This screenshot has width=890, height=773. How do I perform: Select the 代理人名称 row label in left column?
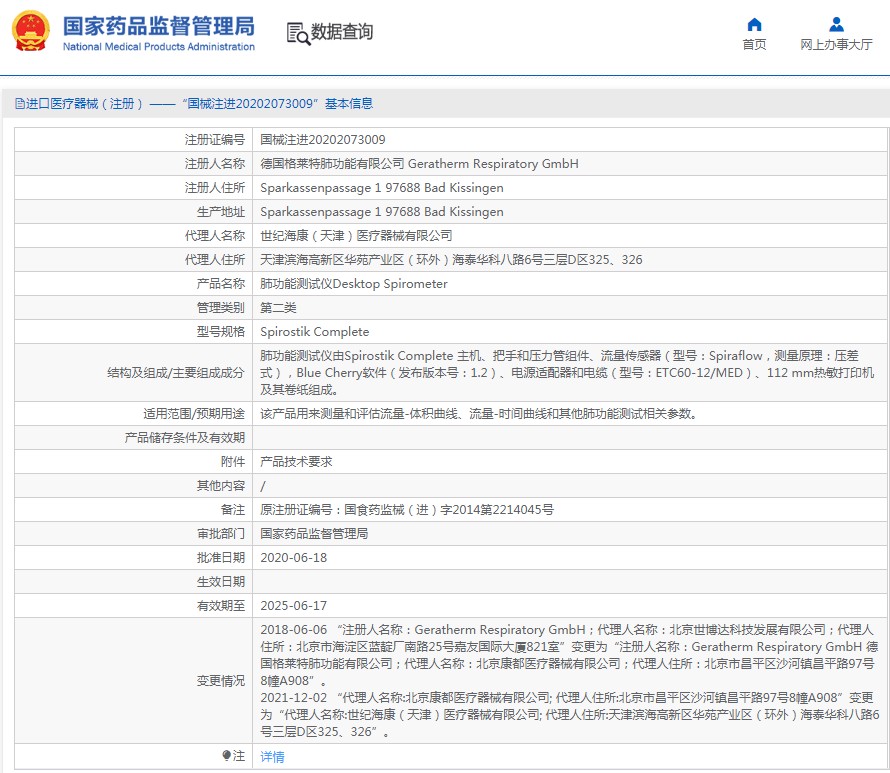tap(215, 236)
